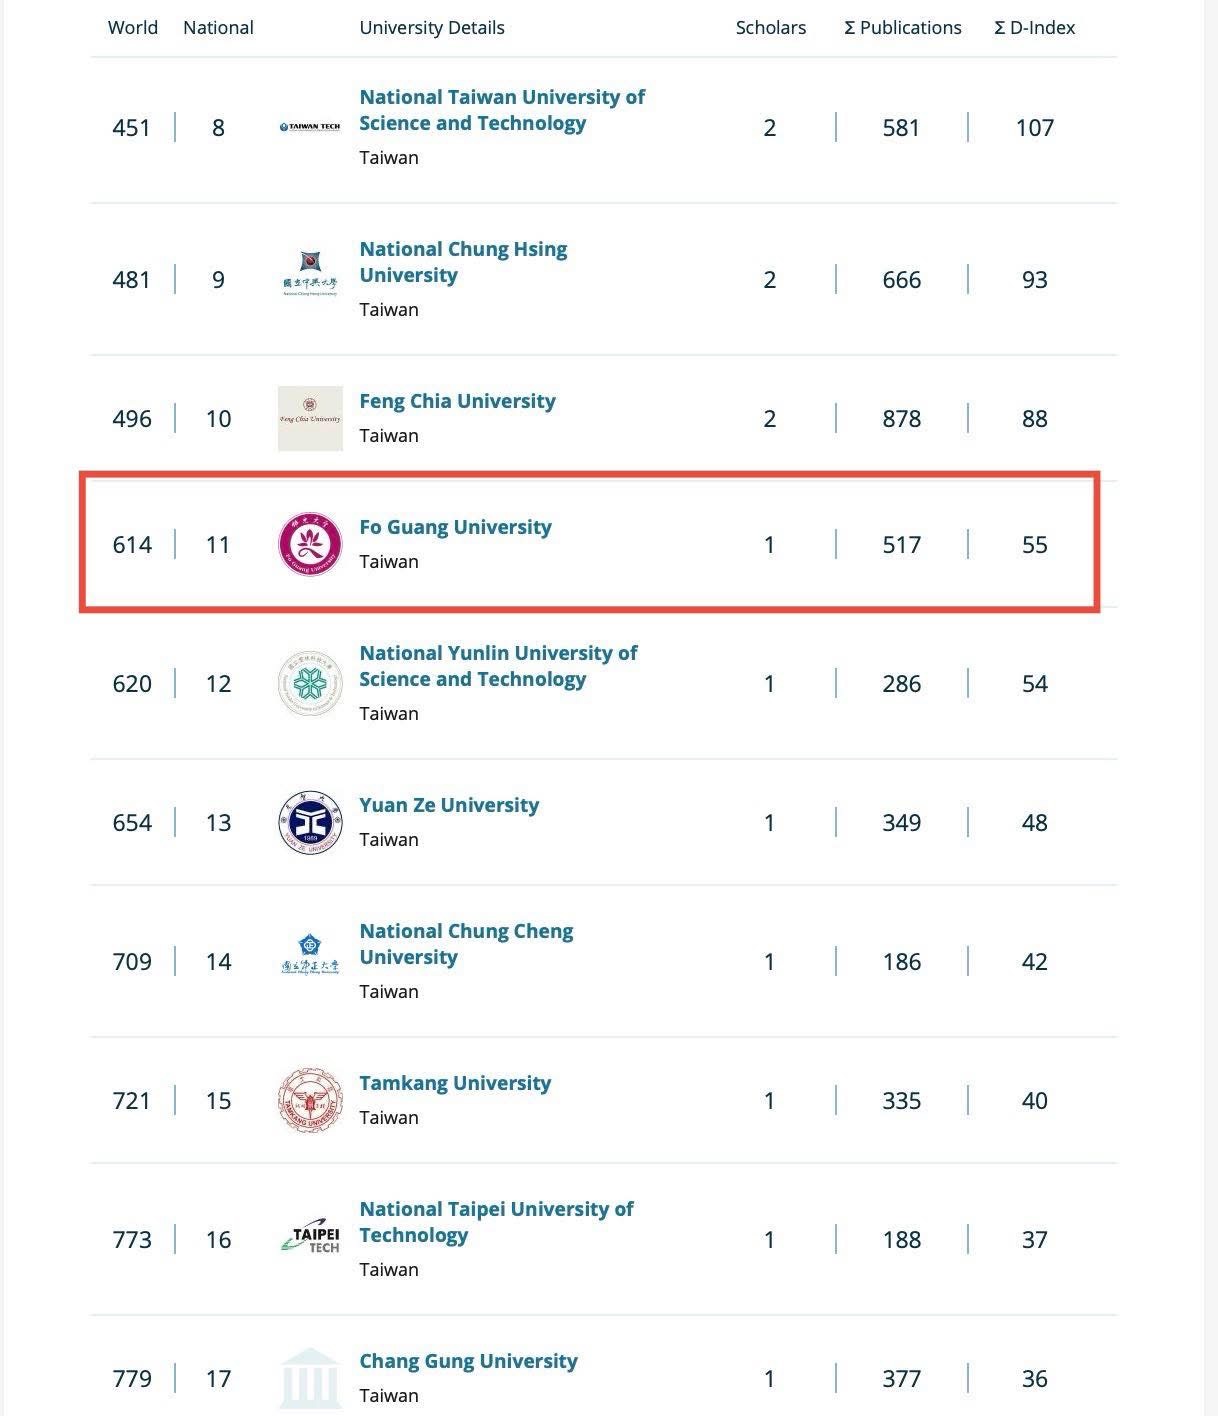This screenshot has height=1416, width=1218.
Task: Click the World column header
Action: (133, 28)
